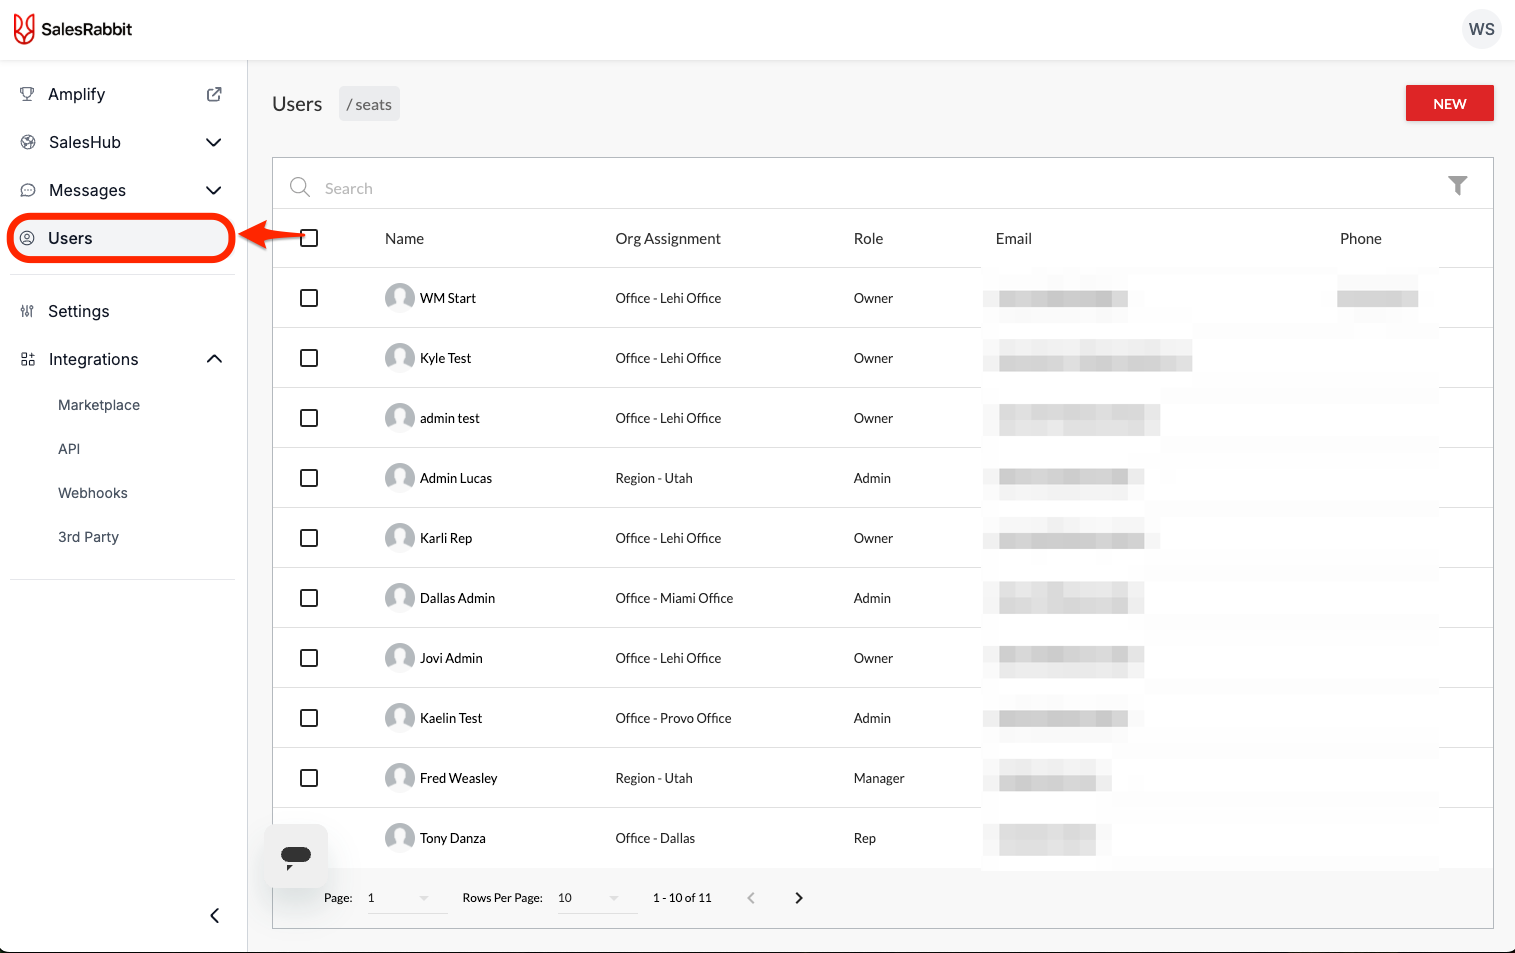Click Kyle Test's avatar icon
The height and width of the screenshot is (953, 1515).
click(400, 358)
